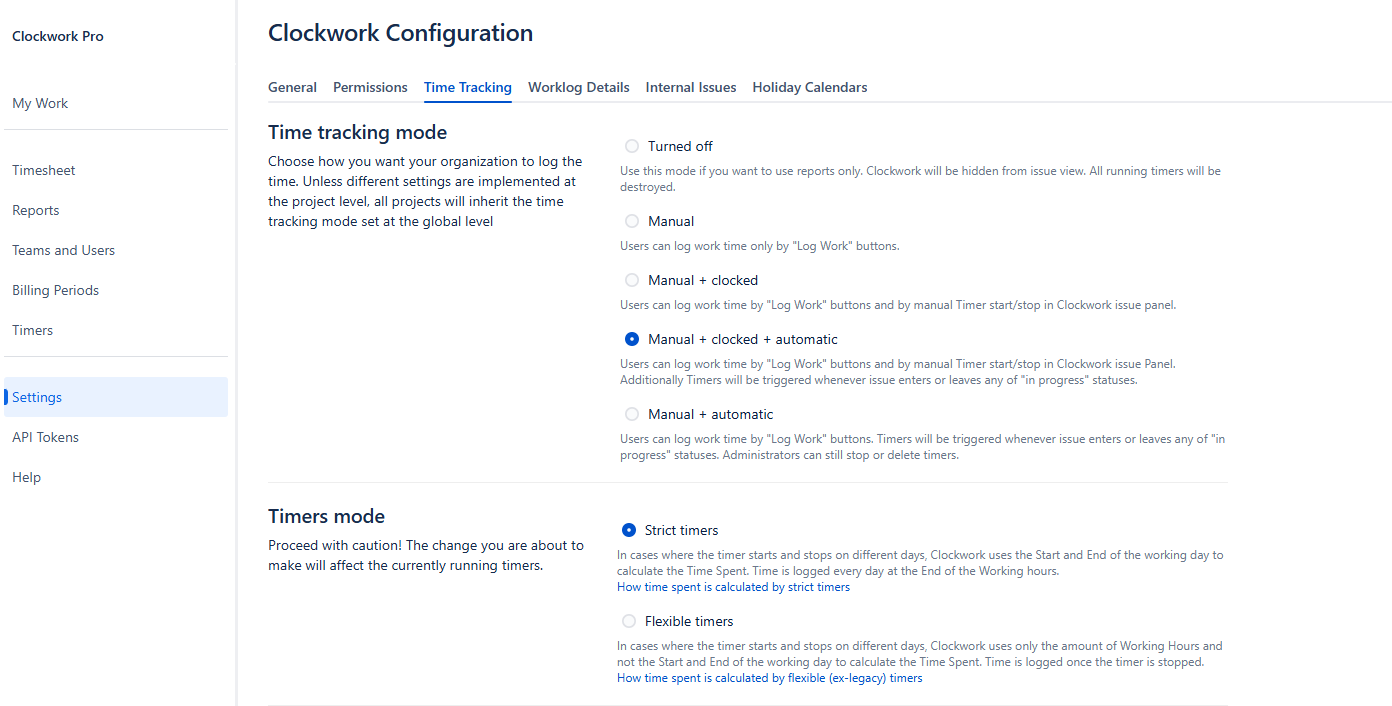Select the Turned off radio button
Viewport: 1392px width, 706px height.
(x=632, y=146)
